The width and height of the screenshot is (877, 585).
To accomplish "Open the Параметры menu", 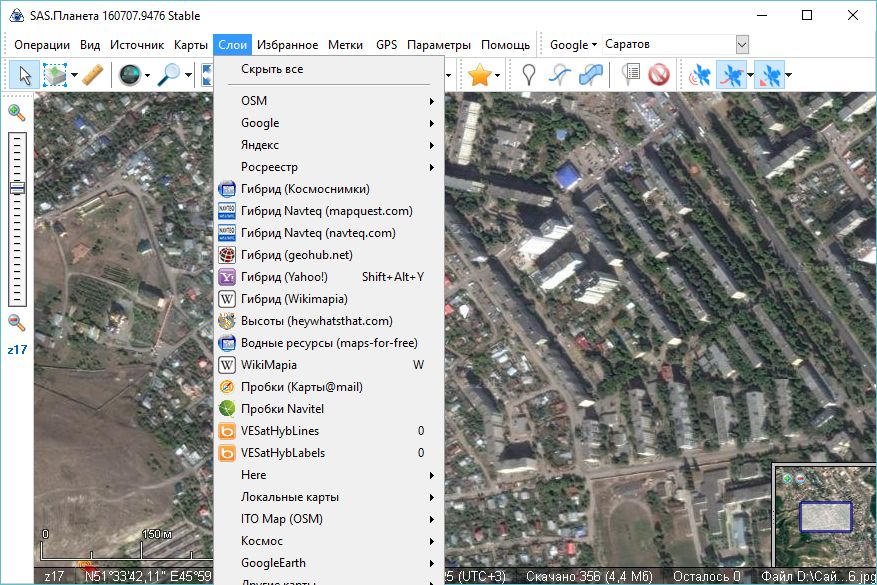I will [x=438, y=45].
